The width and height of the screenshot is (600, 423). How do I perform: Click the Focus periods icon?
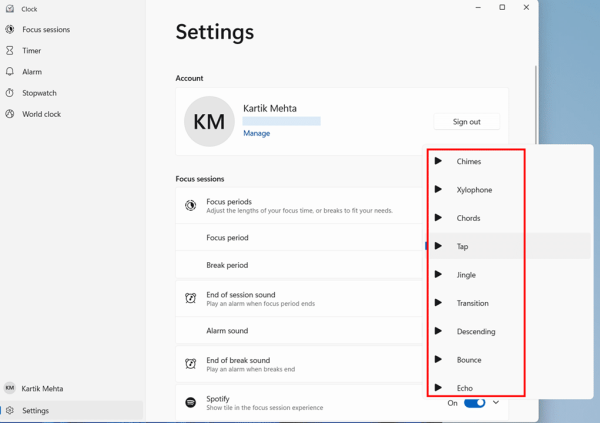click(191, 206)
